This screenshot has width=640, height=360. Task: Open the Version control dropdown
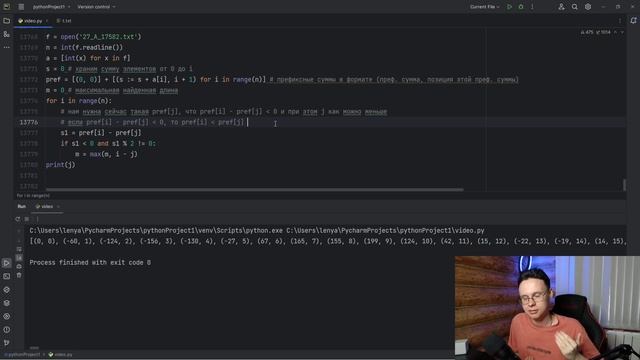96,7
